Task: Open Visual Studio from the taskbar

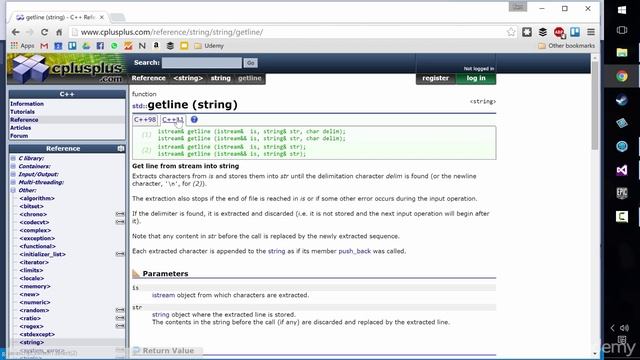Action: [622, 170]
